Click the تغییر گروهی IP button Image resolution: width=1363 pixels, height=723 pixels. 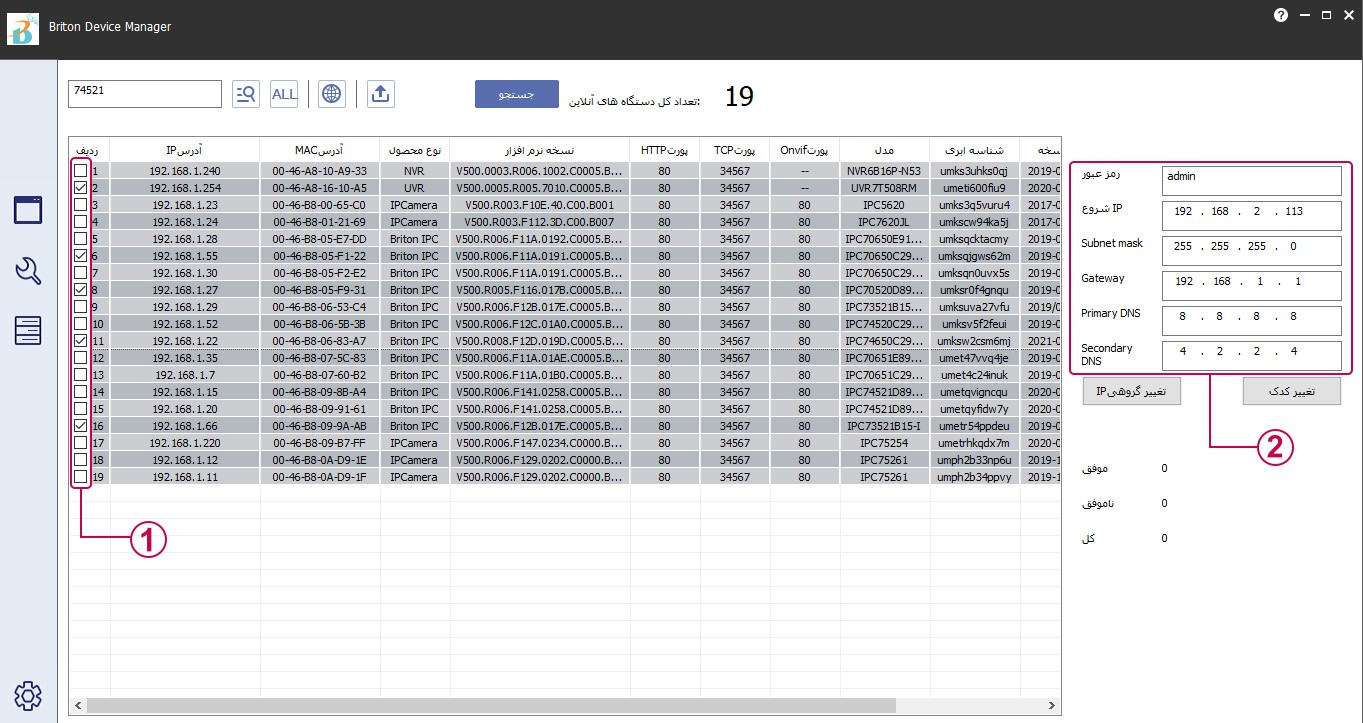(x=1131, y=392)
